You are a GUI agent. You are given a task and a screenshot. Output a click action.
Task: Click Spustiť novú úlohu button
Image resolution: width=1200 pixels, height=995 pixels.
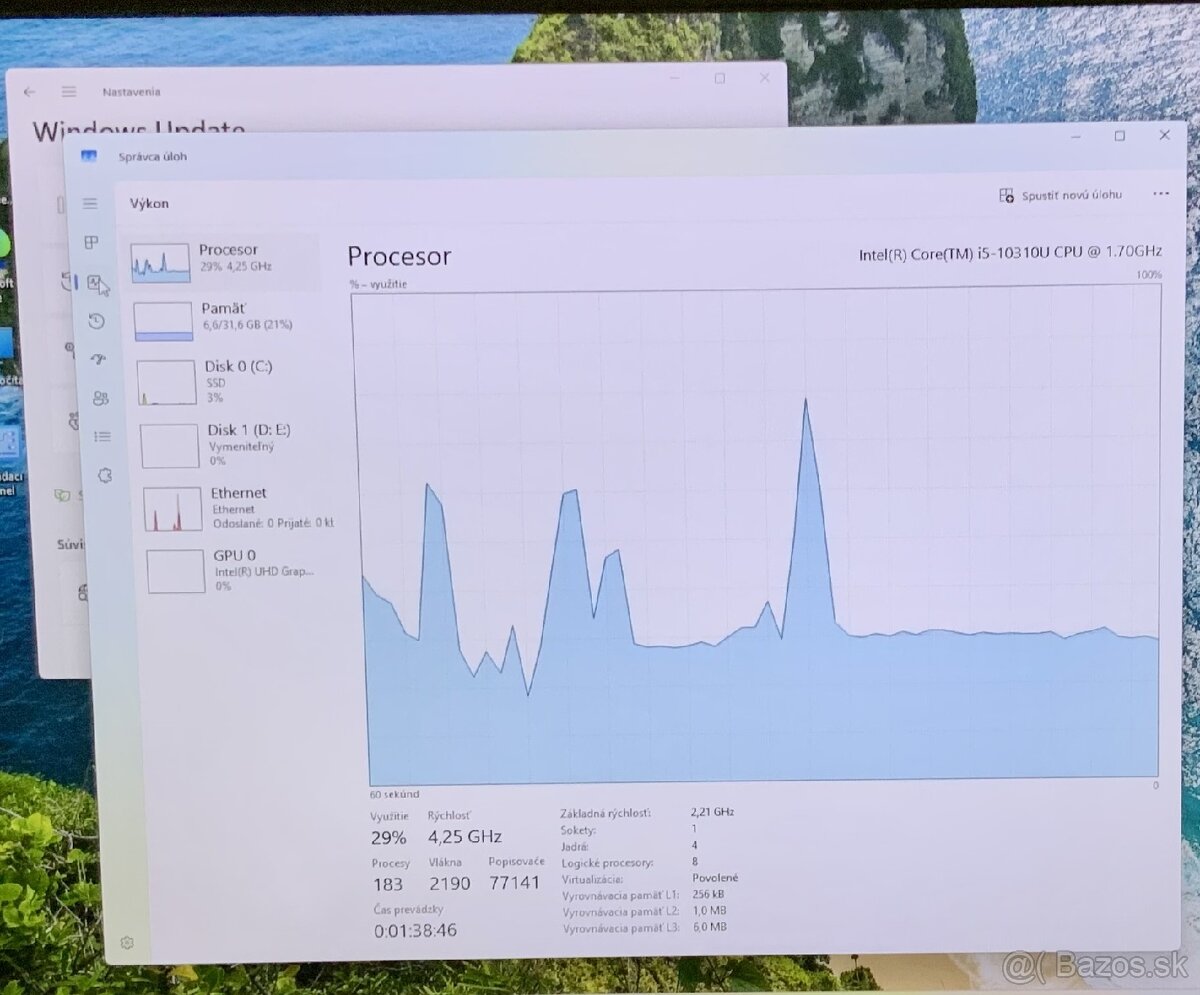(x=1060, y=195)
